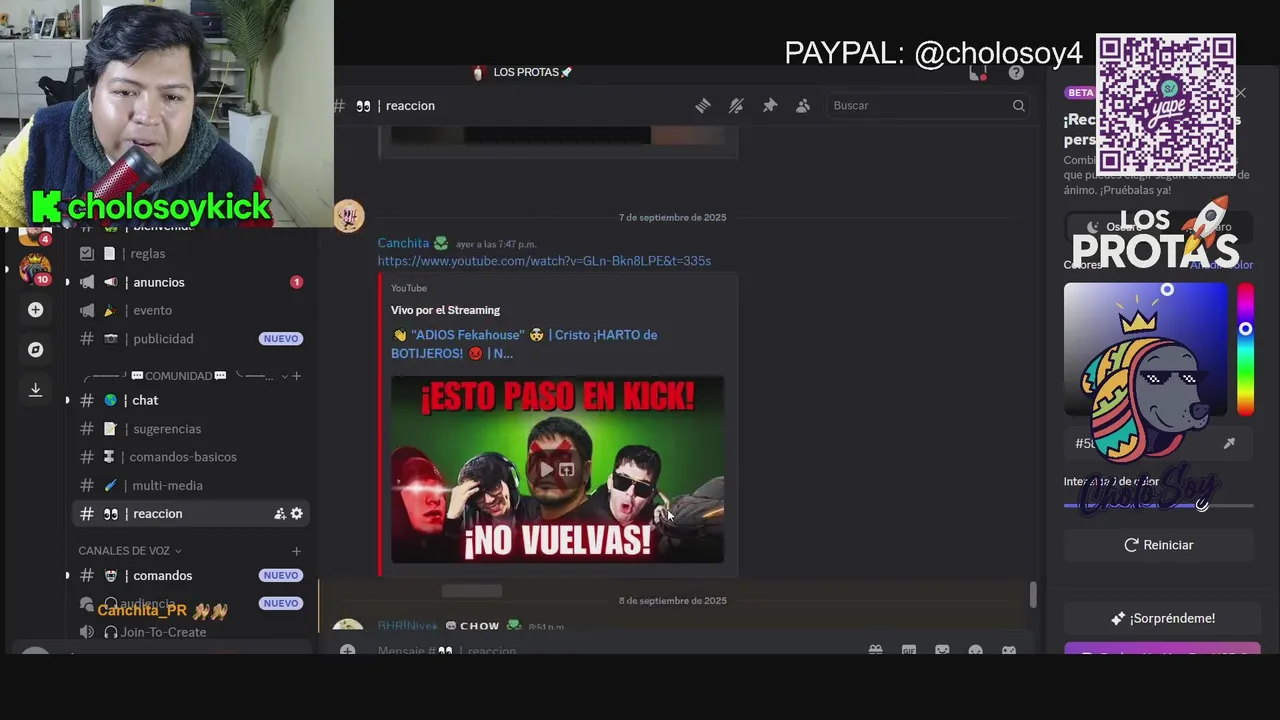Image resolution: width=1280 pixels, height=720 pixels.
Task: Adjust the rainbow hue slider
Action: coord(1245,349)
